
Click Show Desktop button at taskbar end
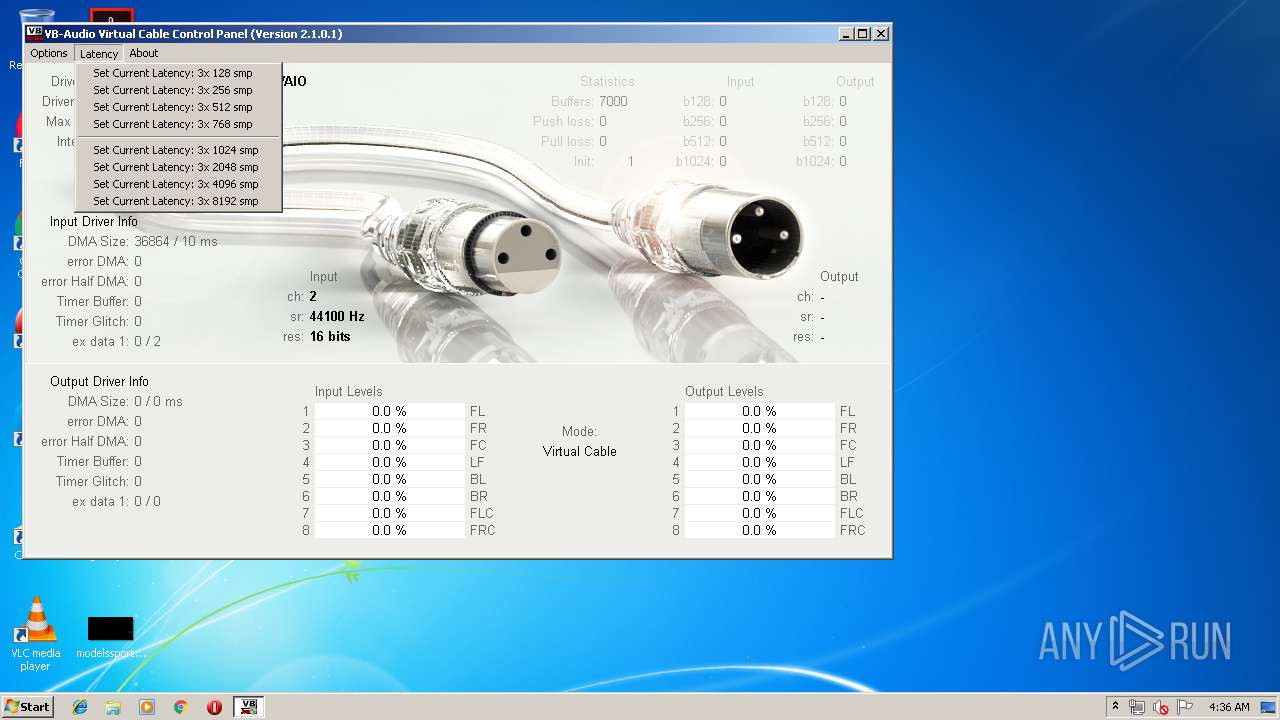click(1270, 707)
